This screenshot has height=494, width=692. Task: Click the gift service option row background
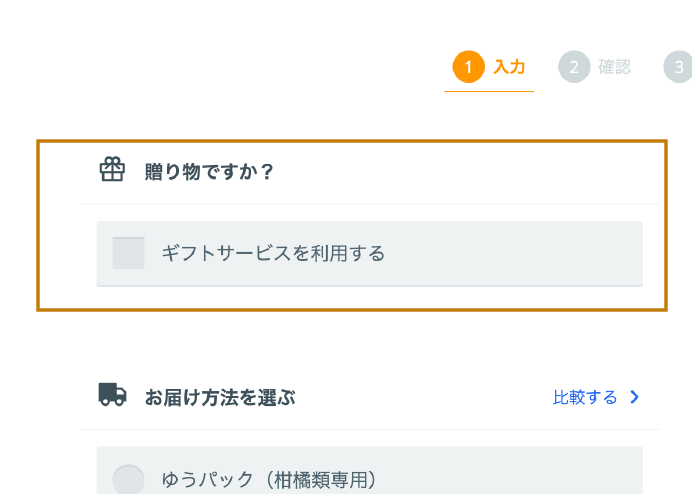coord(370,253)
